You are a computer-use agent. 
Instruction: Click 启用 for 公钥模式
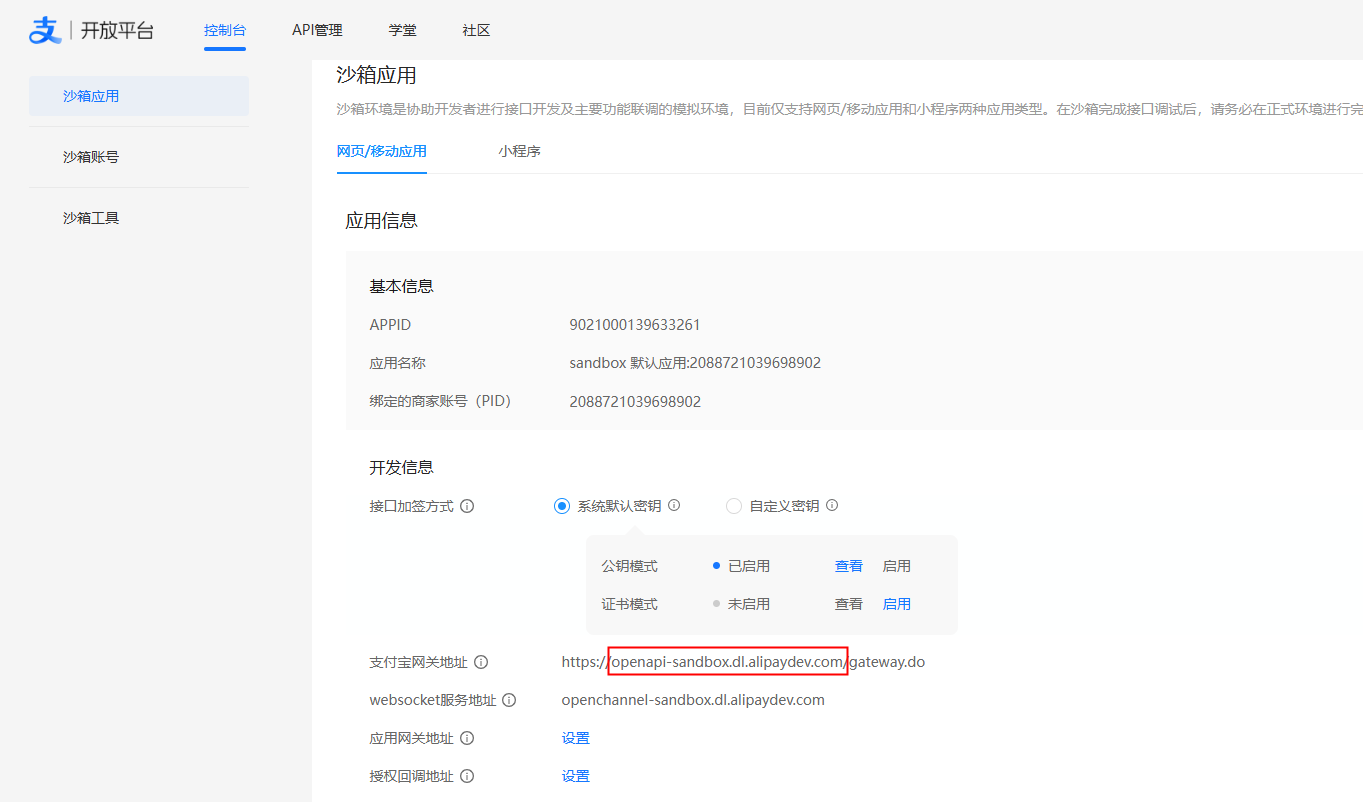[897, 566]
